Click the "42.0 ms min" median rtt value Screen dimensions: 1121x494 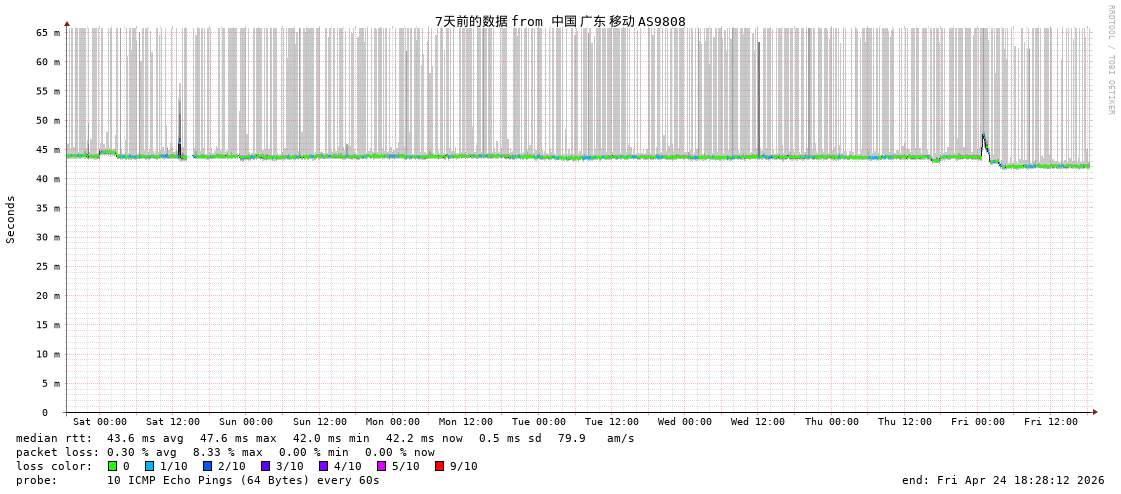click(x=331, y=438)
